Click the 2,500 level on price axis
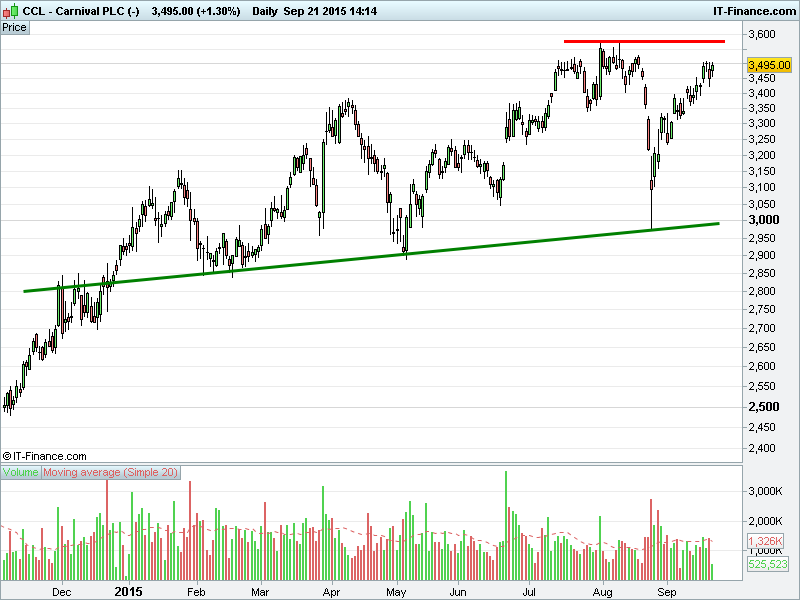The height and width of the screenshot is (600, 800). tap(763, 407)
